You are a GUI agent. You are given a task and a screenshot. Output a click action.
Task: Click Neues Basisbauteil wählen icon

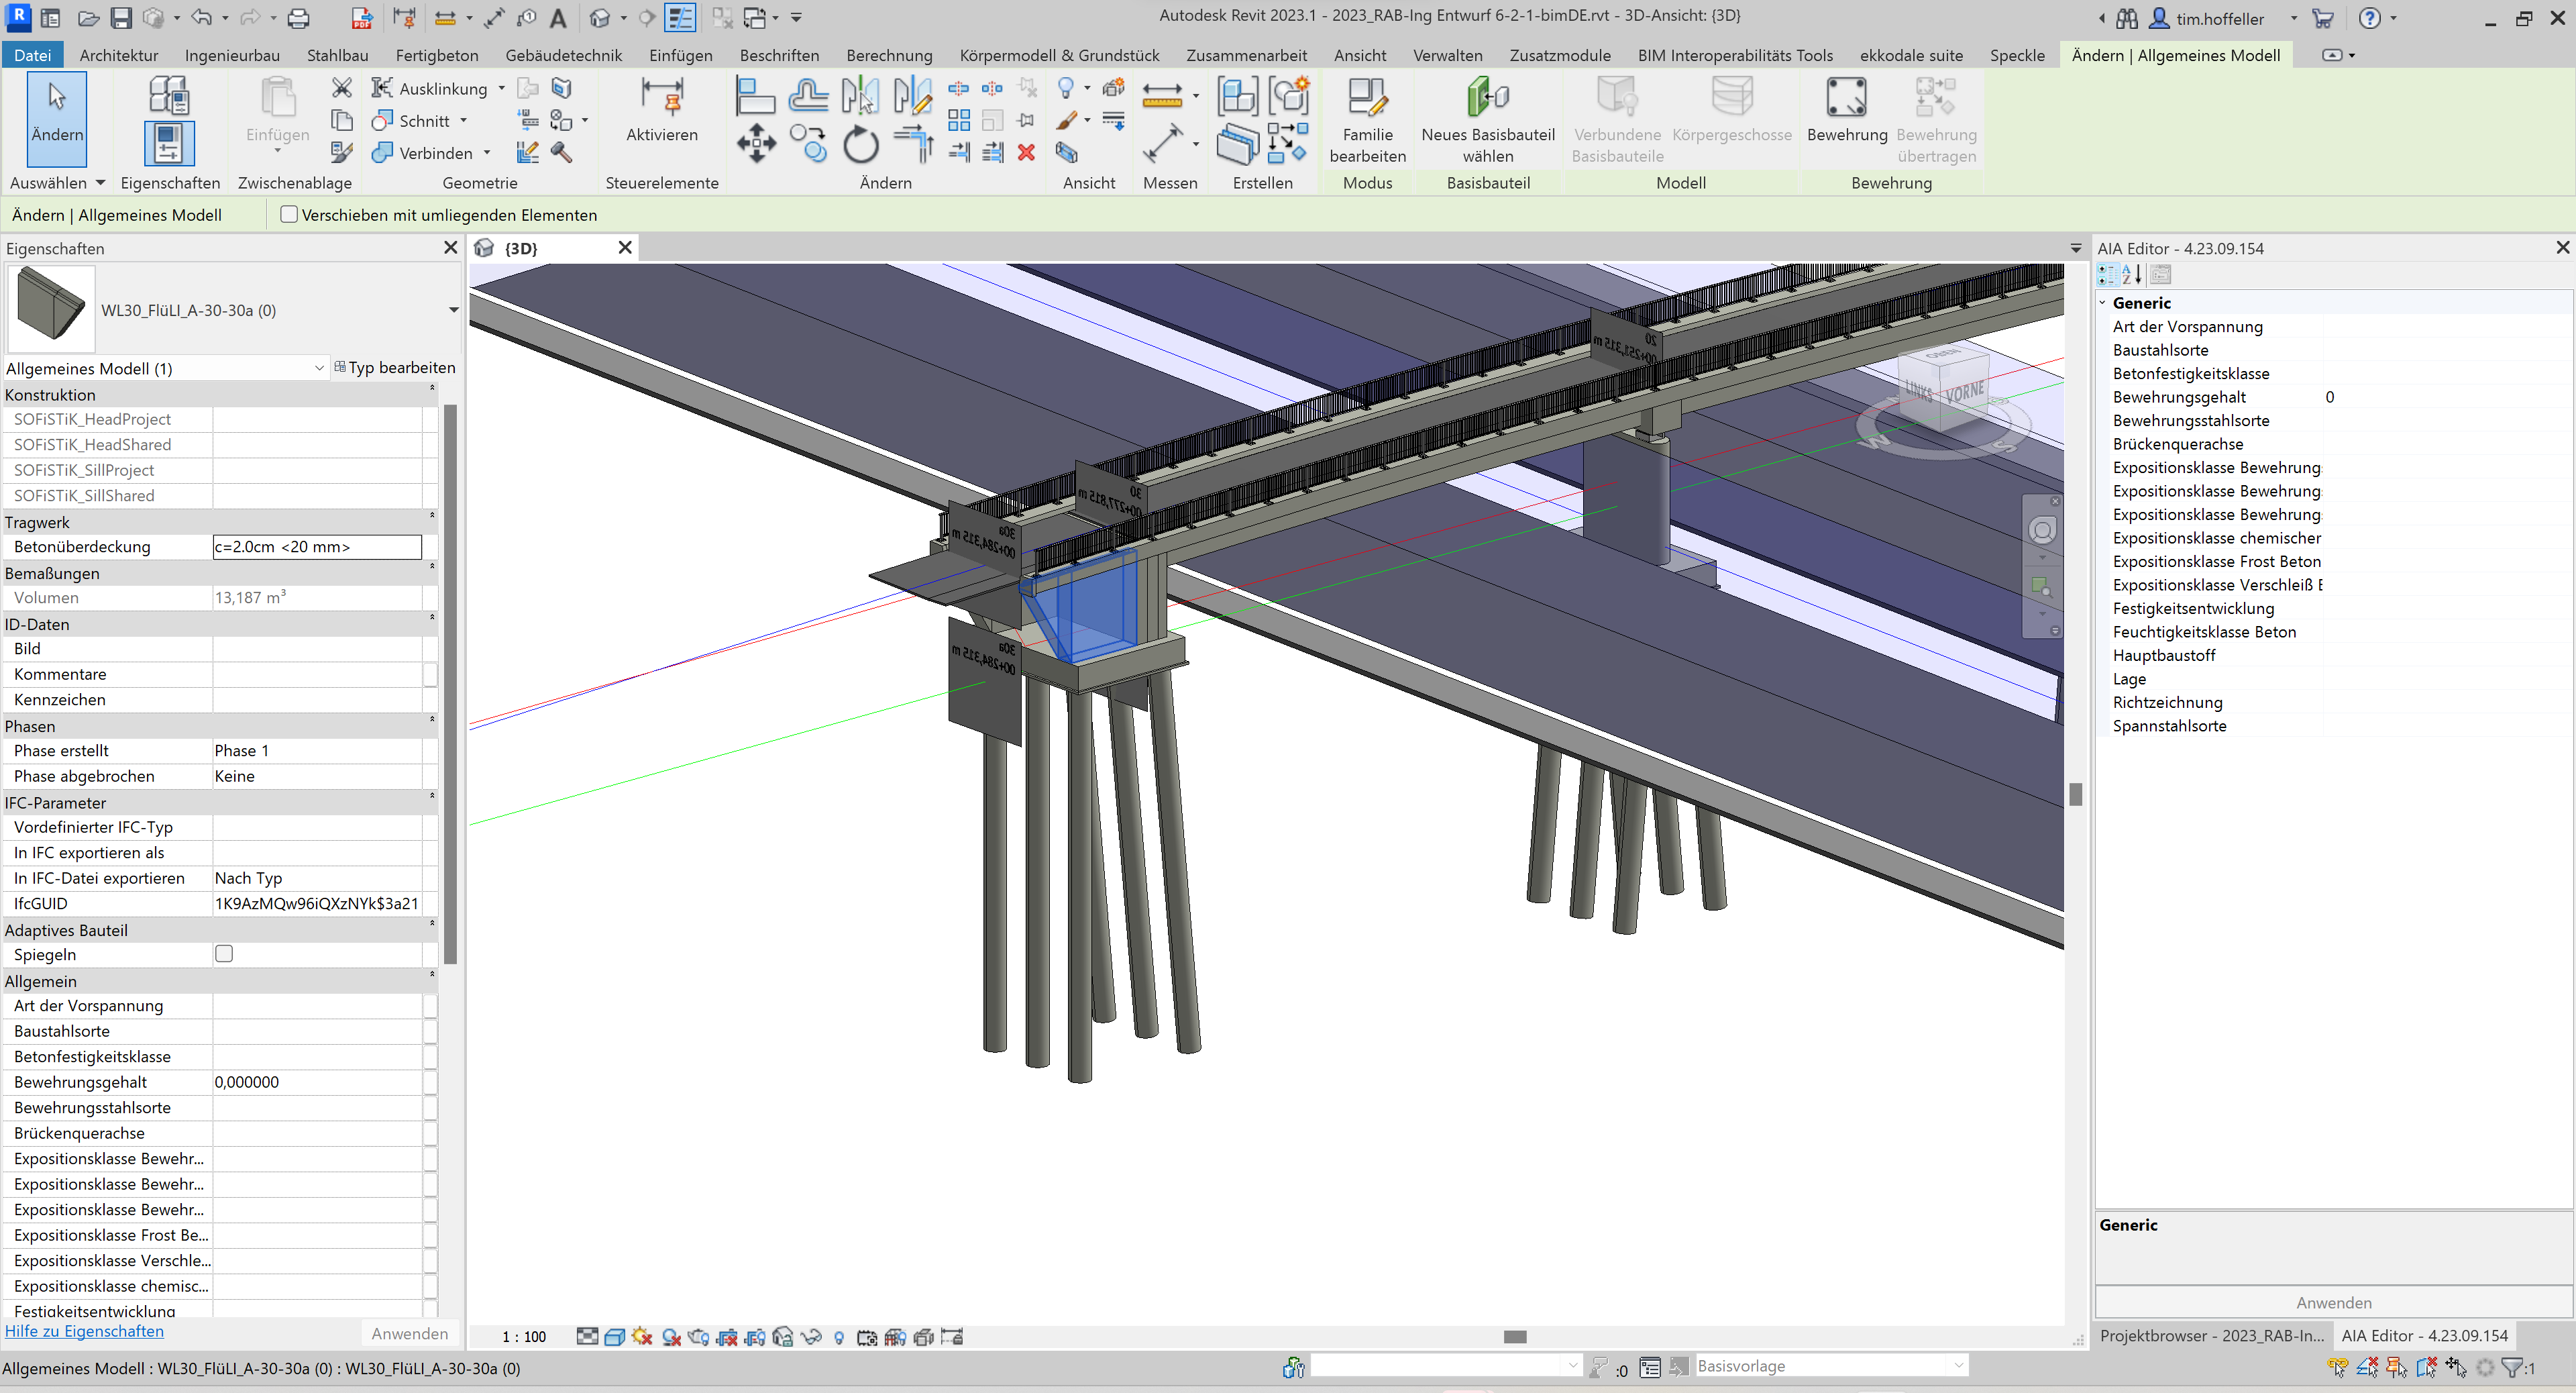[x=1487, y=119]
